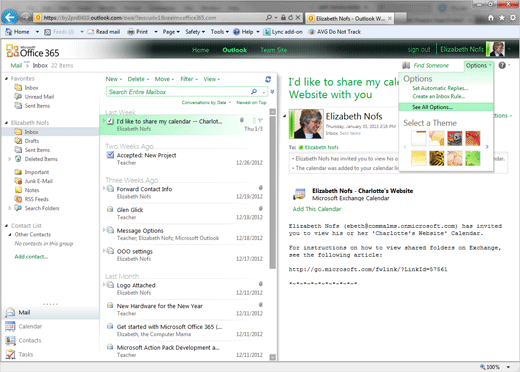Open the browser Tools gear icon
The height and width of the screenshot is (372, 520).
coord(513,18)
